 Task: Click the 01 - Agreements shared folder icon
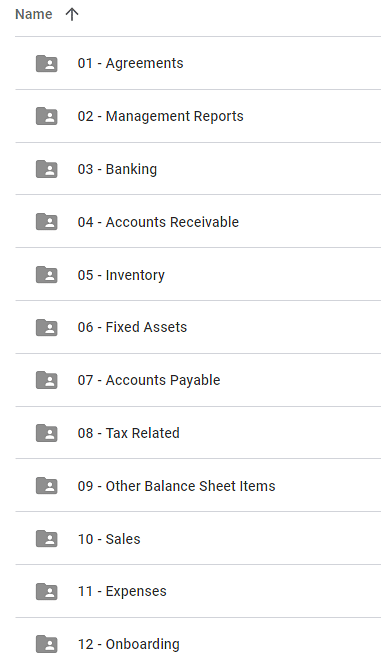(x=47, y=63)
